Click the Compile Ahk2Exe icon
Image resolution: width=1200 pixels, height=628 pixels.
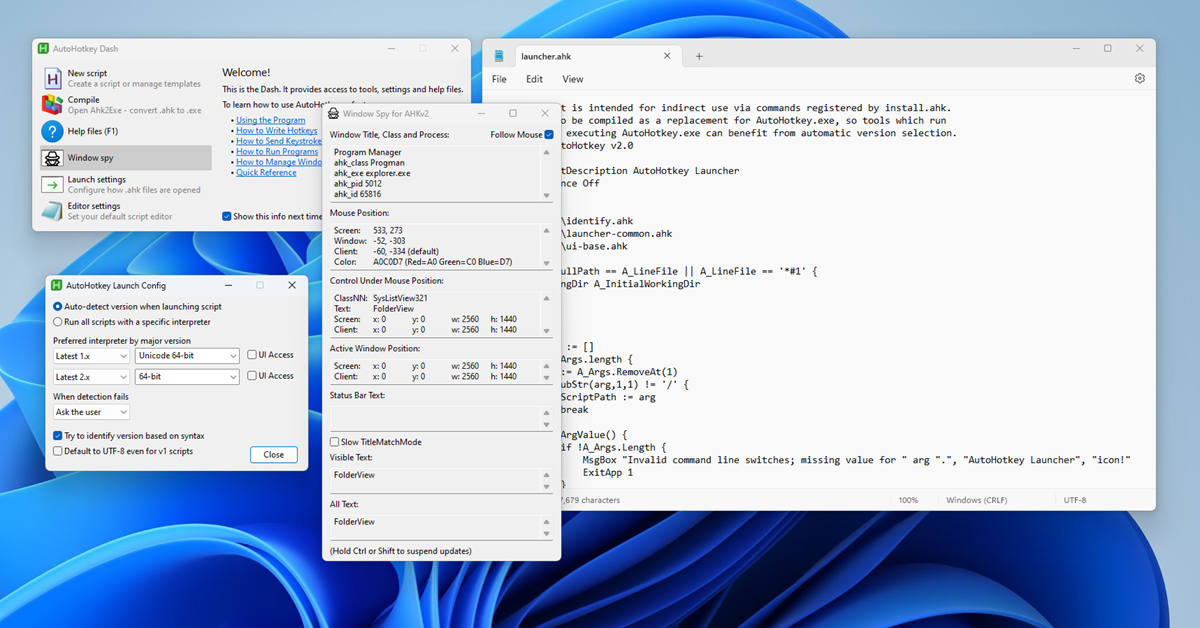(x=52, y=104)
